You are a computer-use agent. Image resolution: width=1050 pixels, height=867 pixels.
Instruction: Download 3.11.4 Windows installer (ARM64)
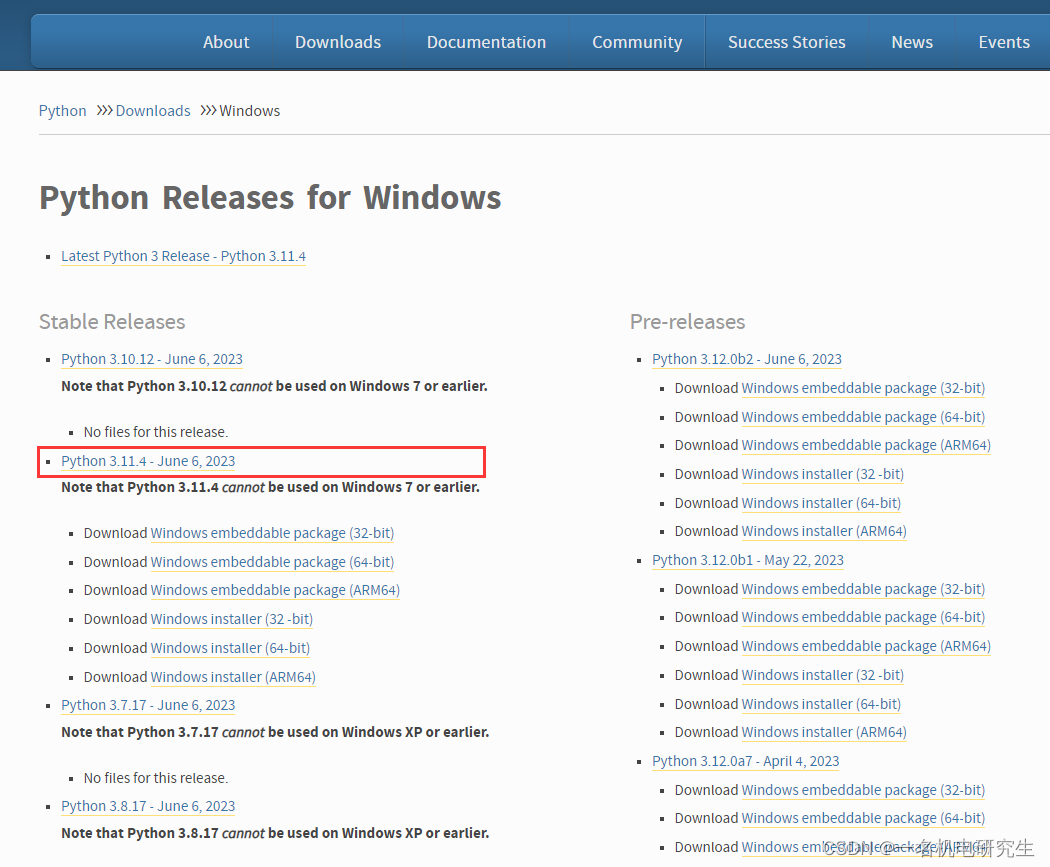coord(233,677)
